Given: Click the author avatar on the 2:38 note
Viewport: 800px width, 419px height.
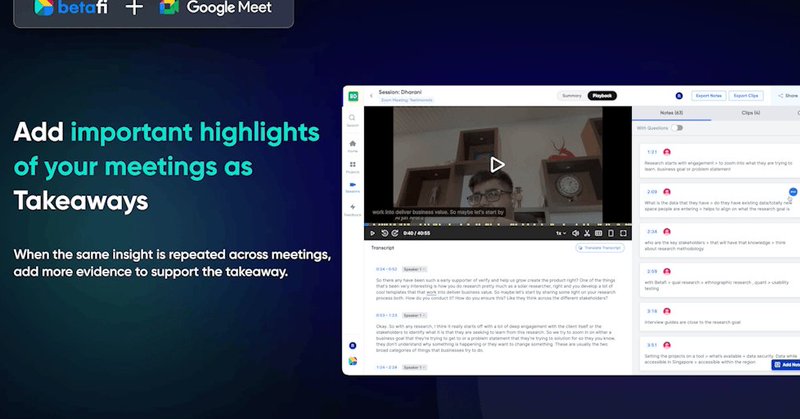Looking at the screenshot, I should click(x=667, y=232).
